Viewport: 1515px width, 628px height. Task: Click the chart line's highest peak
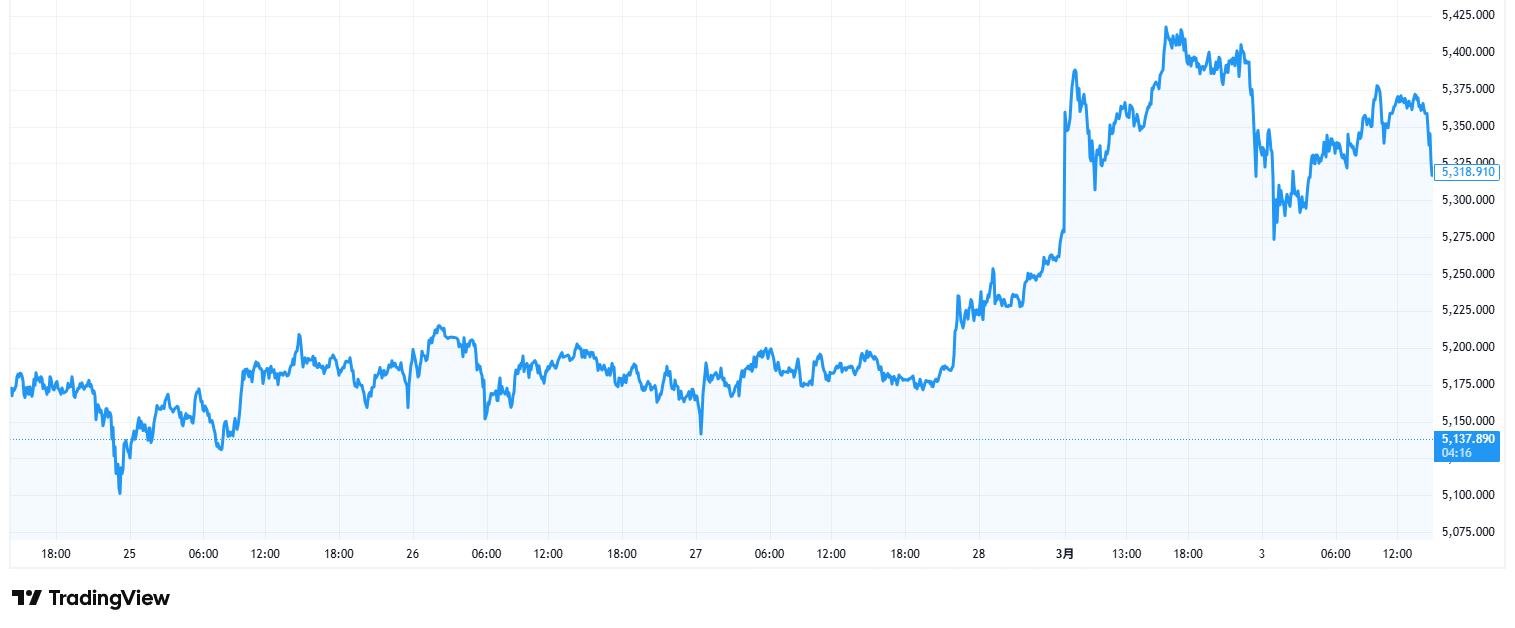click(1167, 29)
